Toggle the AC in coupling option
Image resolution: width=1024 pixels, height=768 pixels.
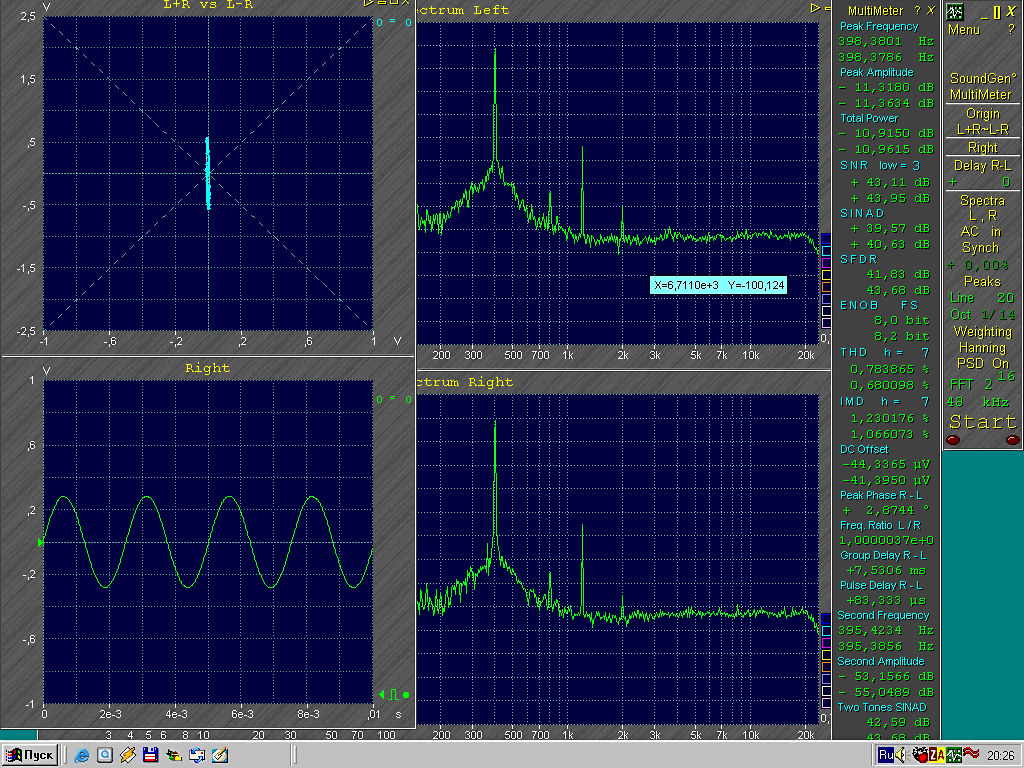981,231
